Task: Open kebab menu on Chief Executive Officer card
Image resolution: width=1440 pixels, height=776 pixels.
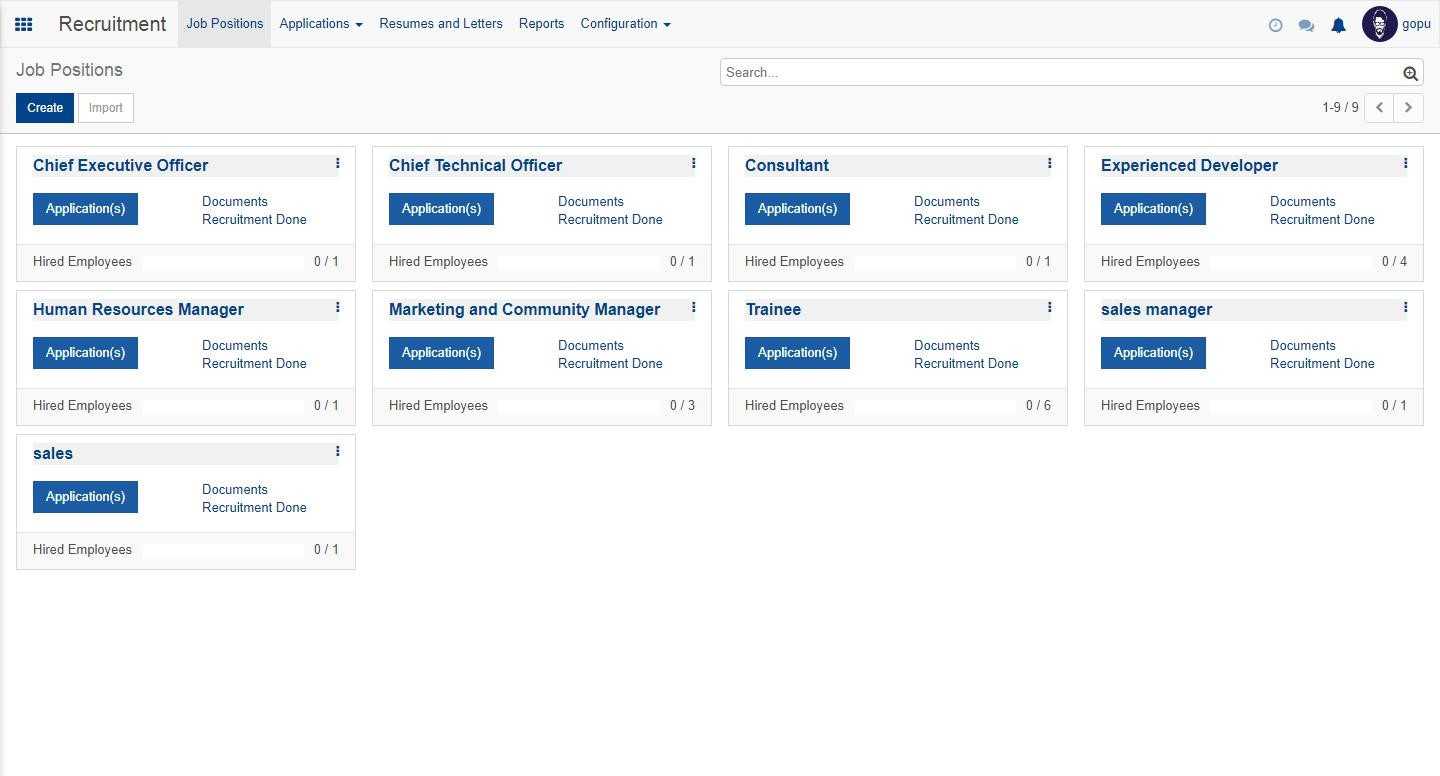Action: pos(337,164)
